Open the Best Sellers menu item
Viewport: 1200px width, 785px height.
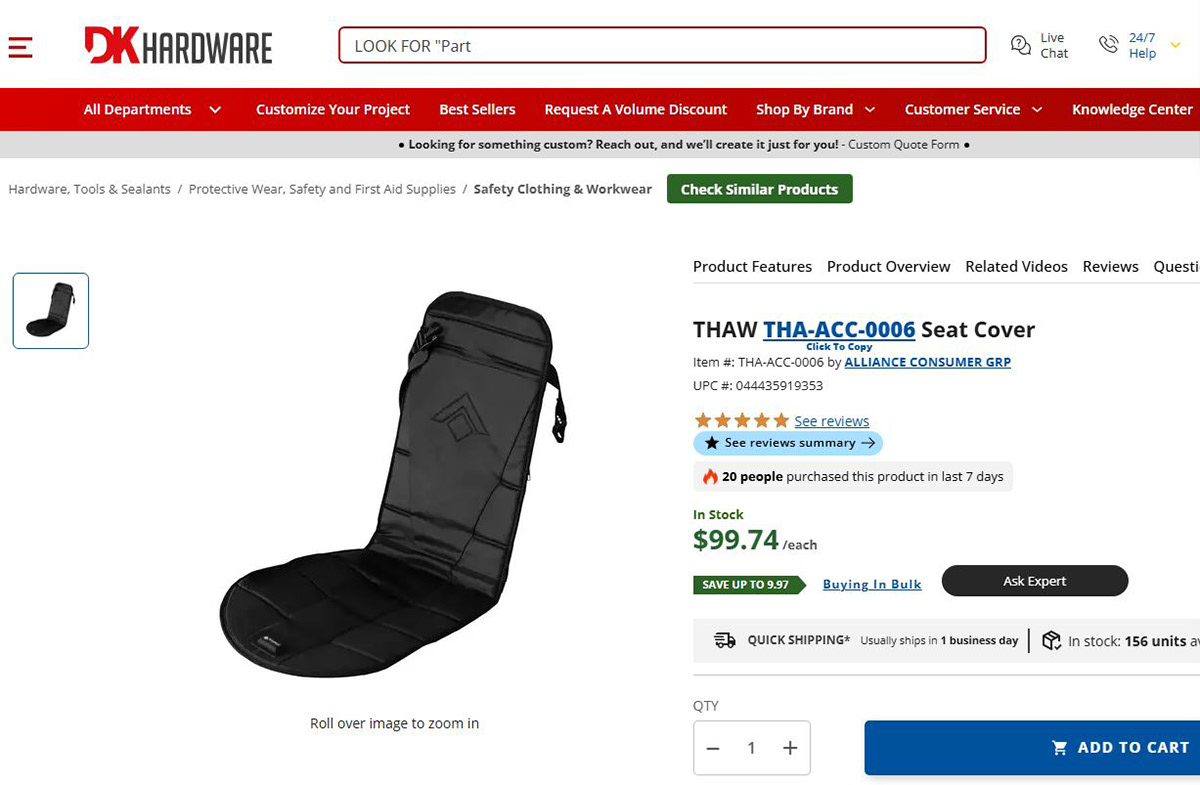click(477, 110)
